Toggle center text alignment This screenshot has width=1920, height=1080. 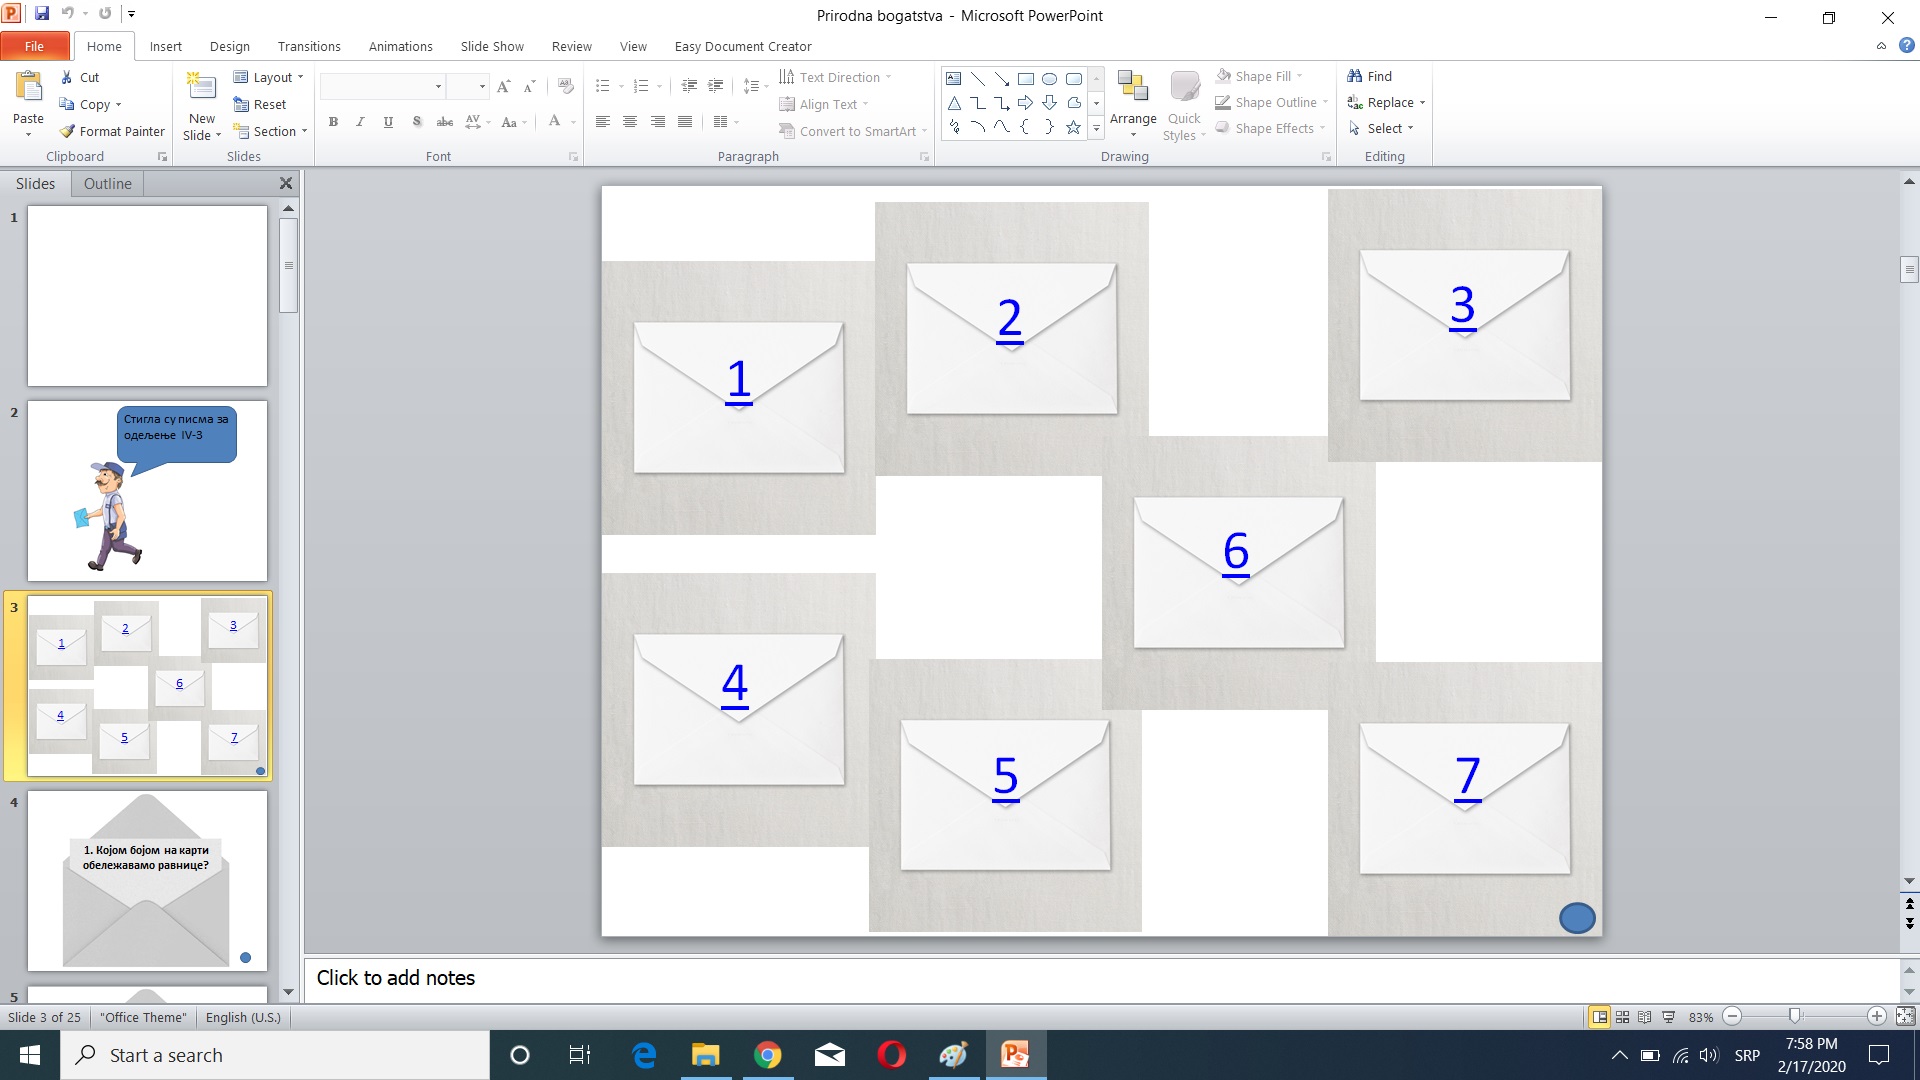point(630,122)
